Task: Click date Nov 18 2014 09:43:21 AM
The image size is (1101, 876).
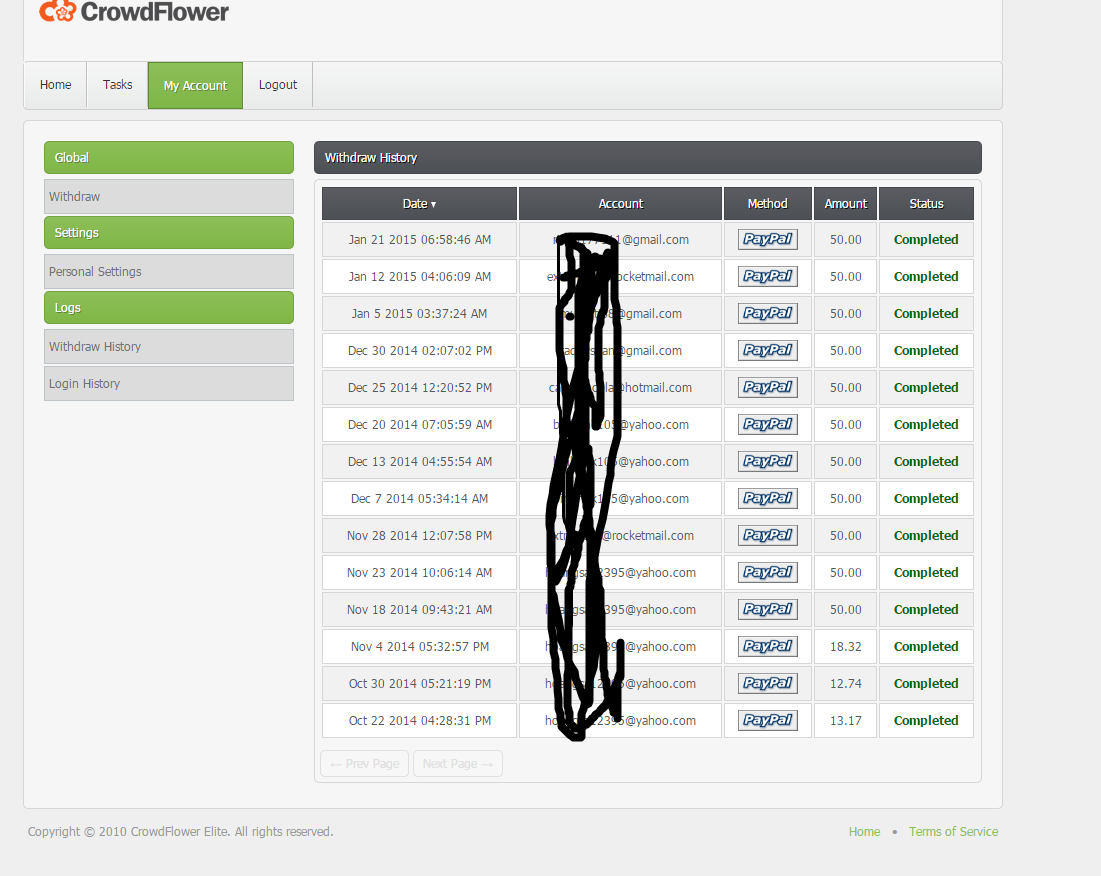Action: (419, 610)
